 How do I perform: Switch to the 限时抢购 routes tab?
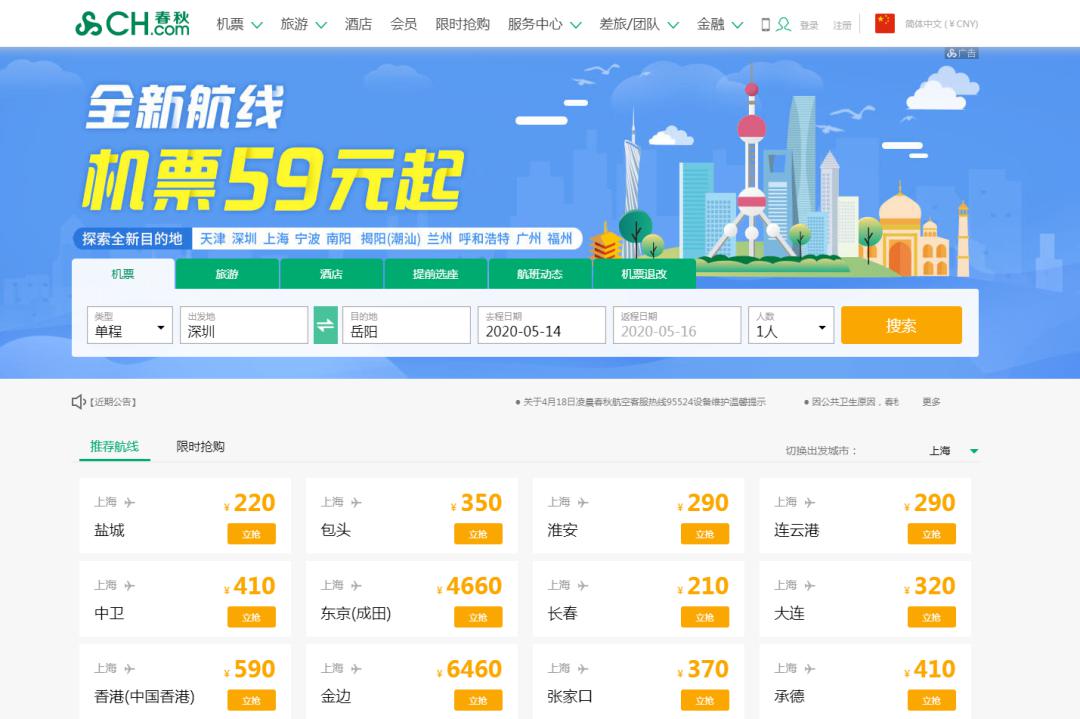[x=200, y=446]
